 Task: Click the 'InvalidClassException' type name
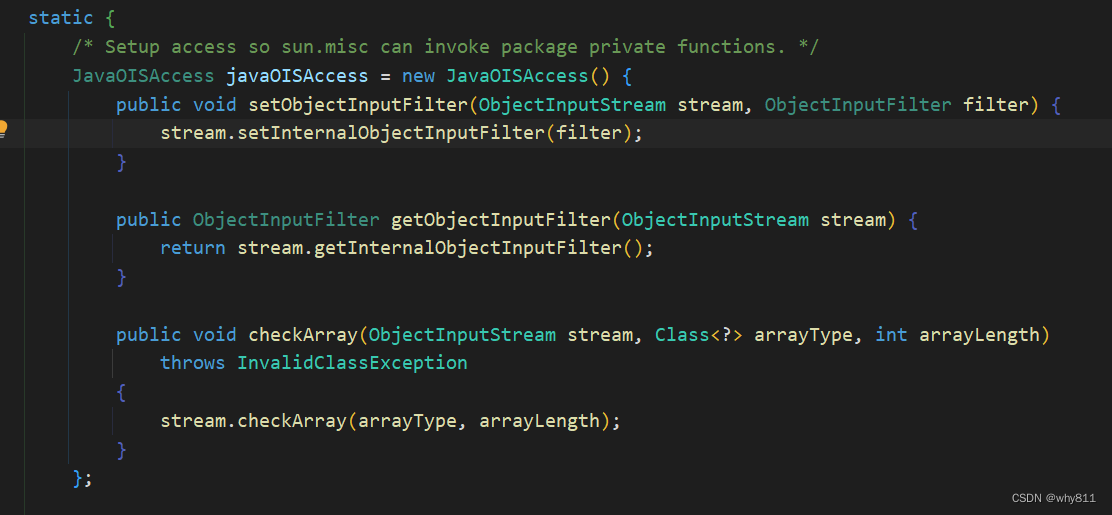[x=352, y=363]
